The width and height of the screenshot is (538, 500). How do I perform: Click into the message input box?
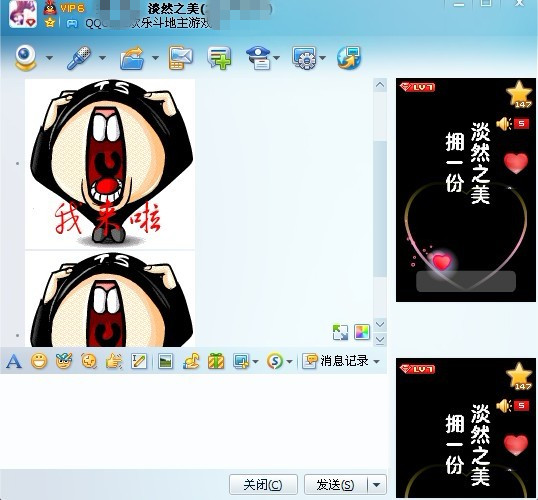pyautogui.click(x=194, y=421)
